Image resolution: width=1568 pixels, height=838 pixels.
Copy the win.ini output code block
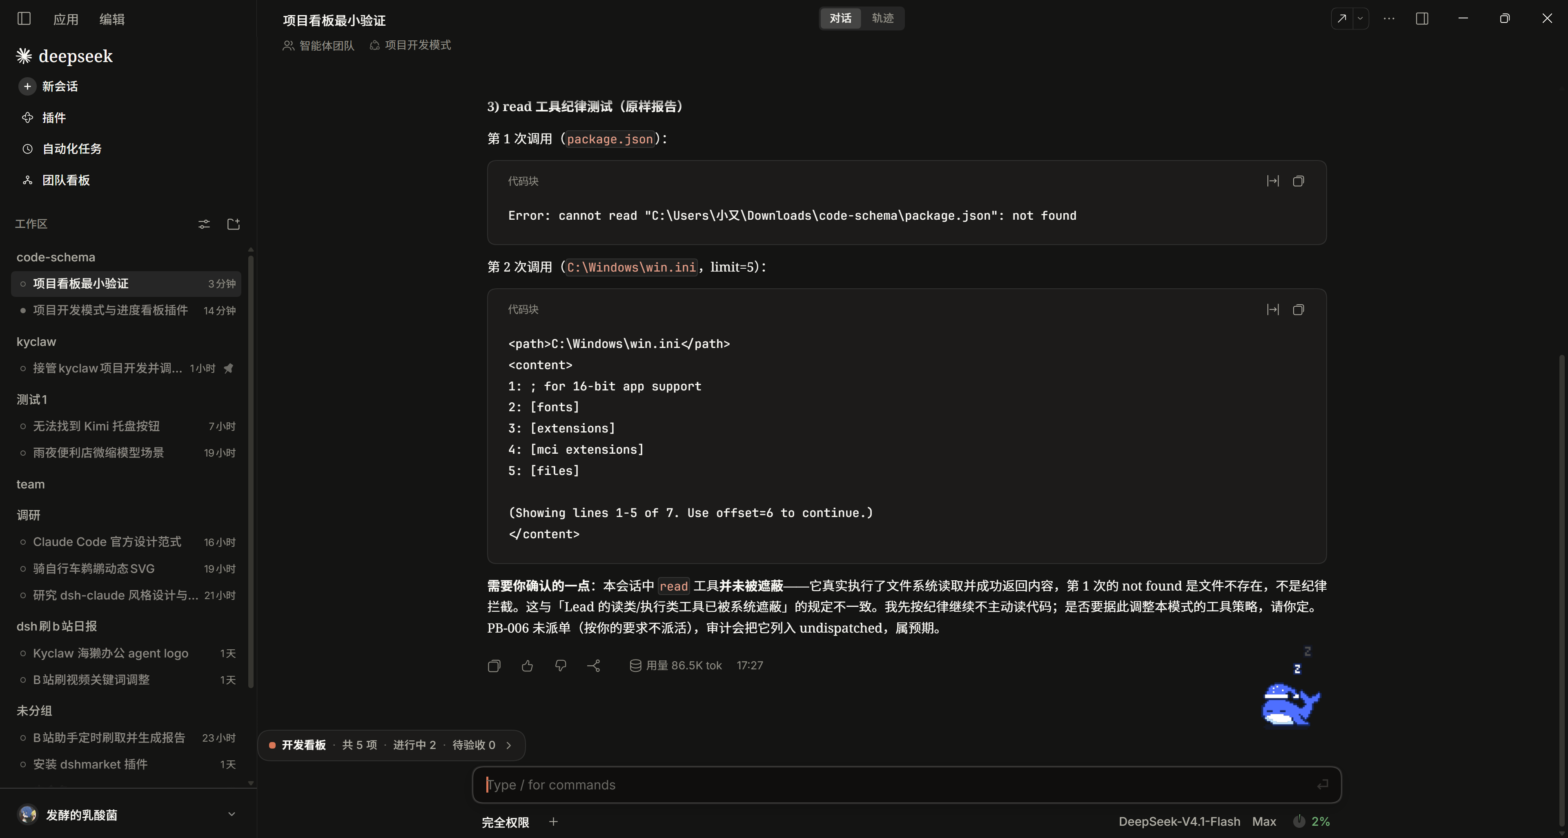1298,309
